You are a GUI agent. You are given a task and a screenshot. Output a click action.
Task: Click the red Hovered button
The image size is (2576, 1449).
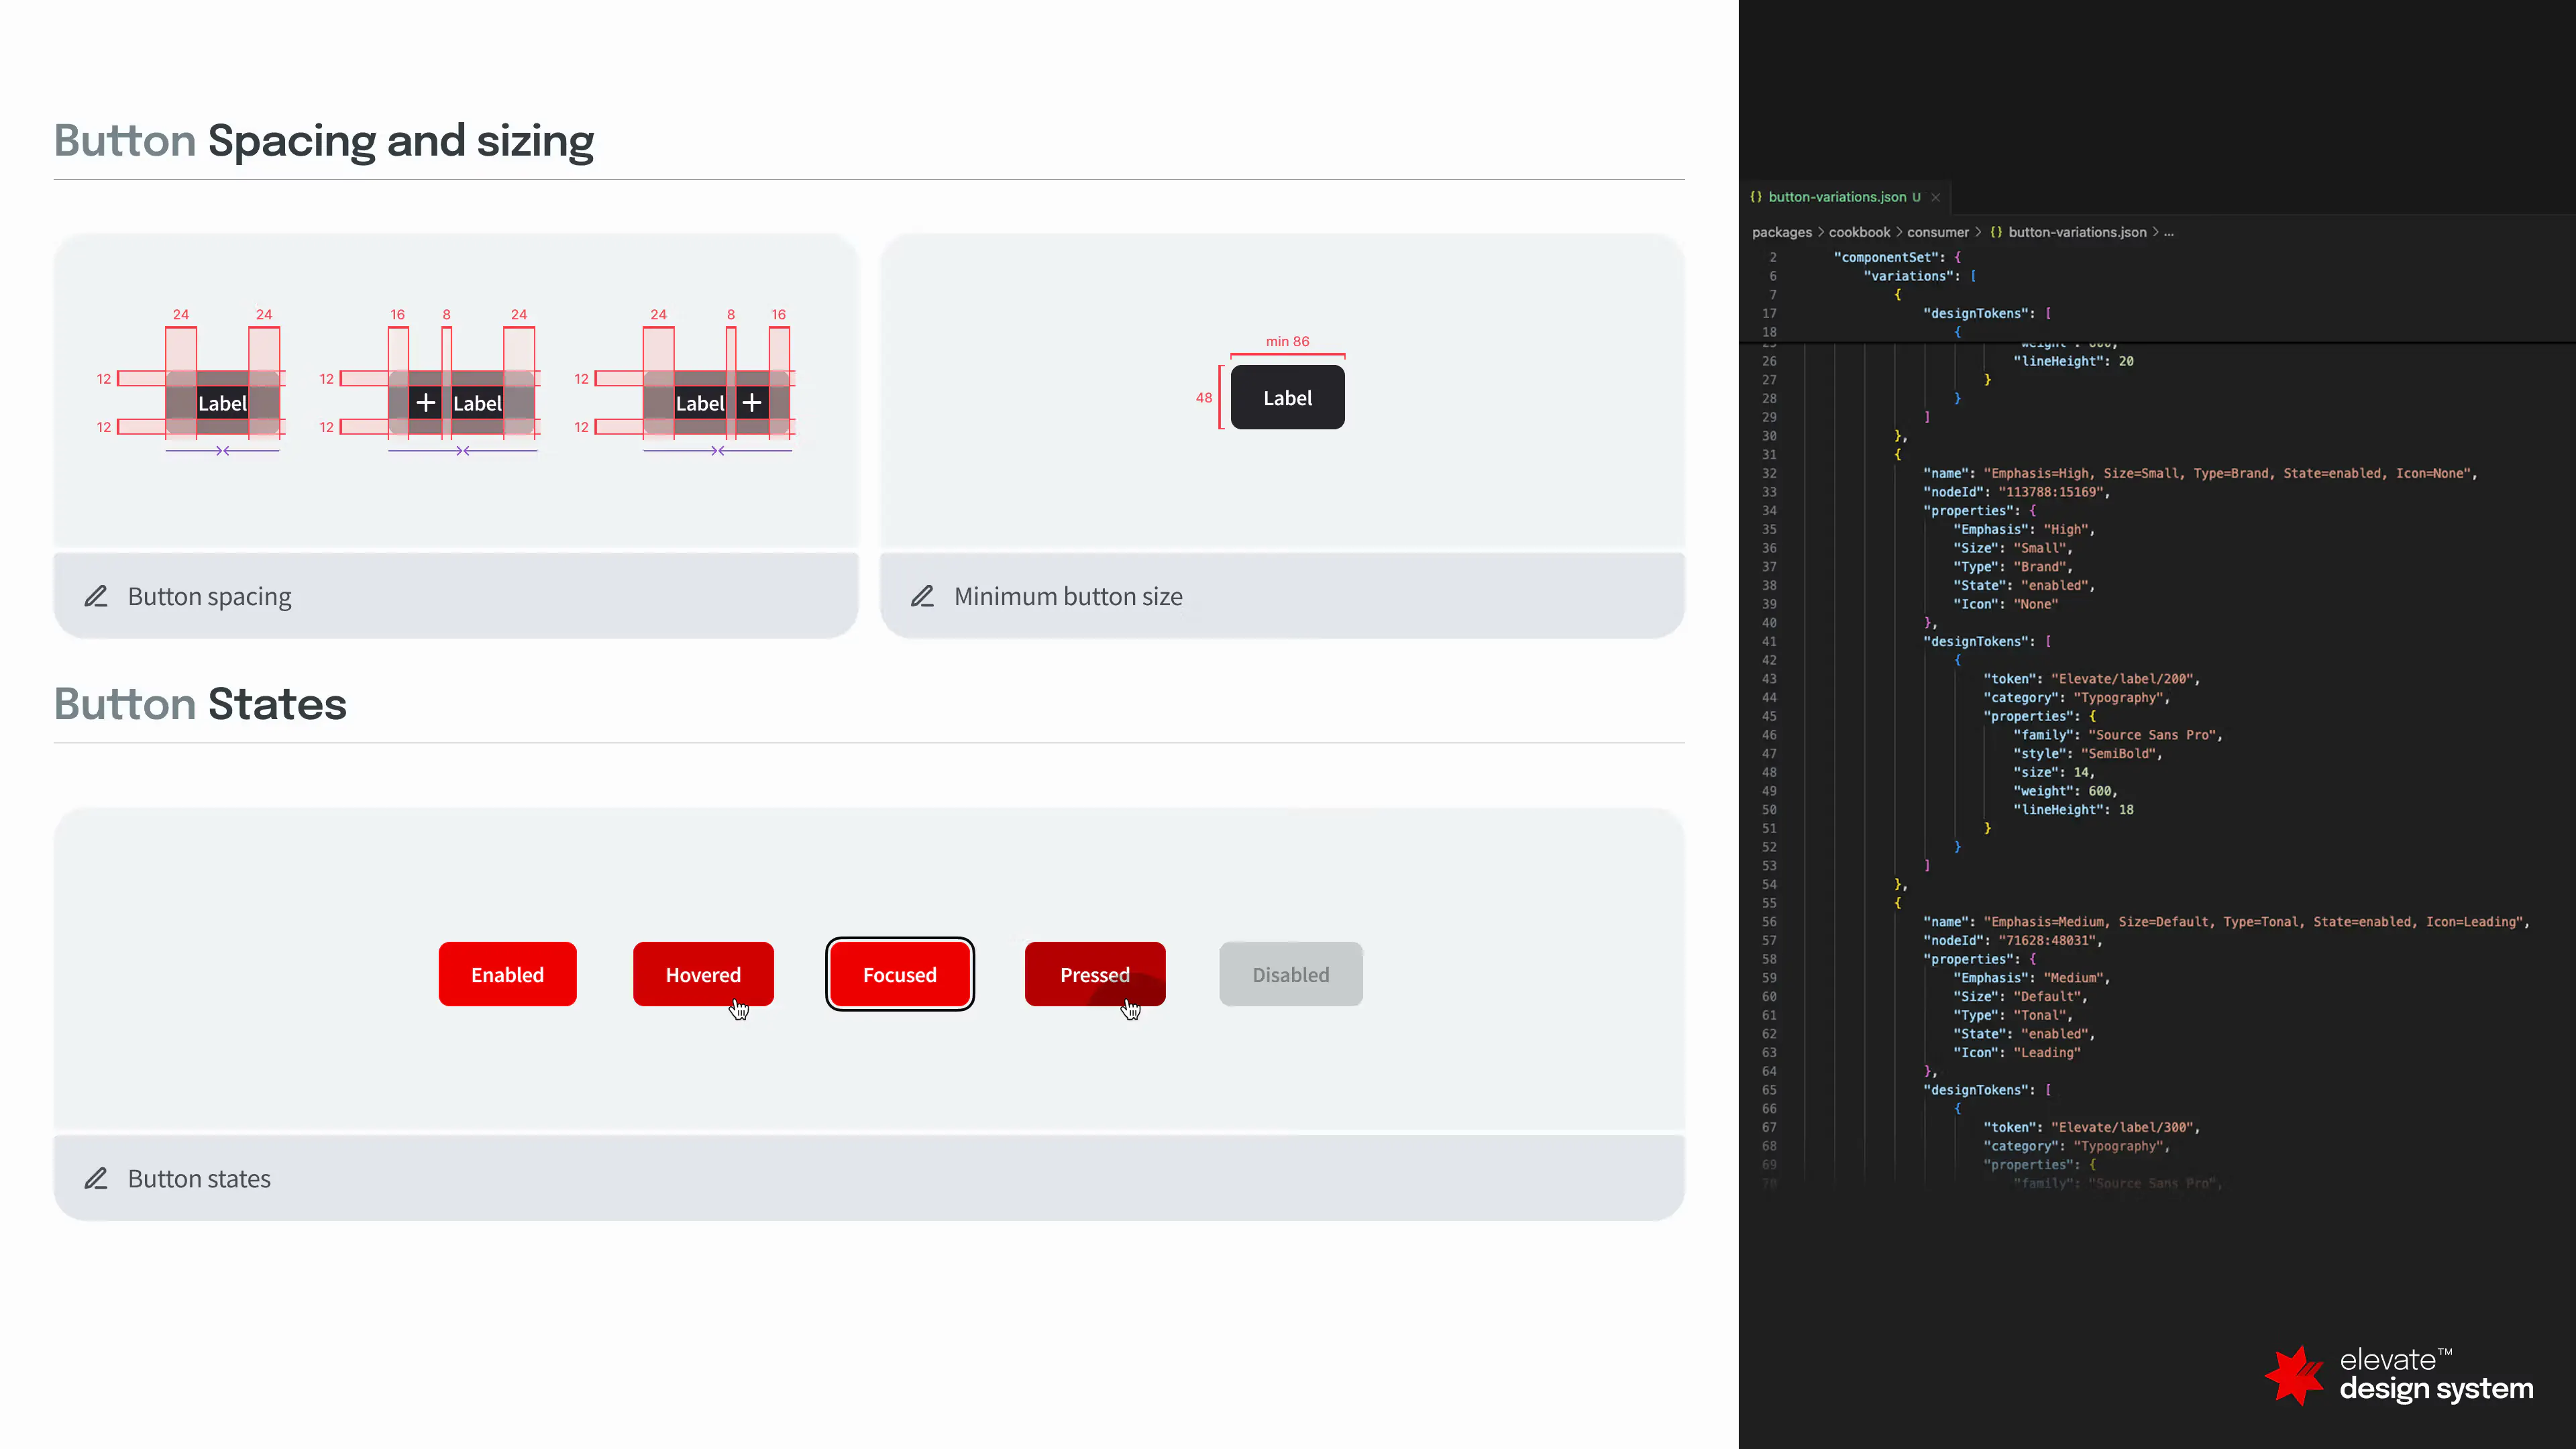coord(703,974)
